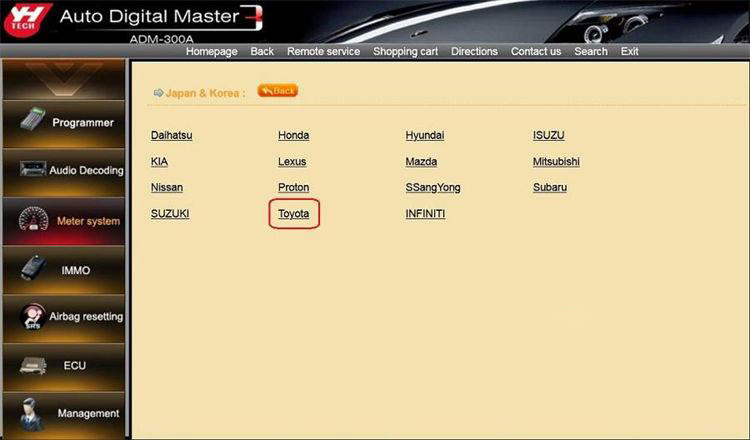Image resolution: width=750 pixels, height=440 pixels.
Task: Click the Airbag resetting SRS icon
Action: pyautogui.click(x=33, y=317)
